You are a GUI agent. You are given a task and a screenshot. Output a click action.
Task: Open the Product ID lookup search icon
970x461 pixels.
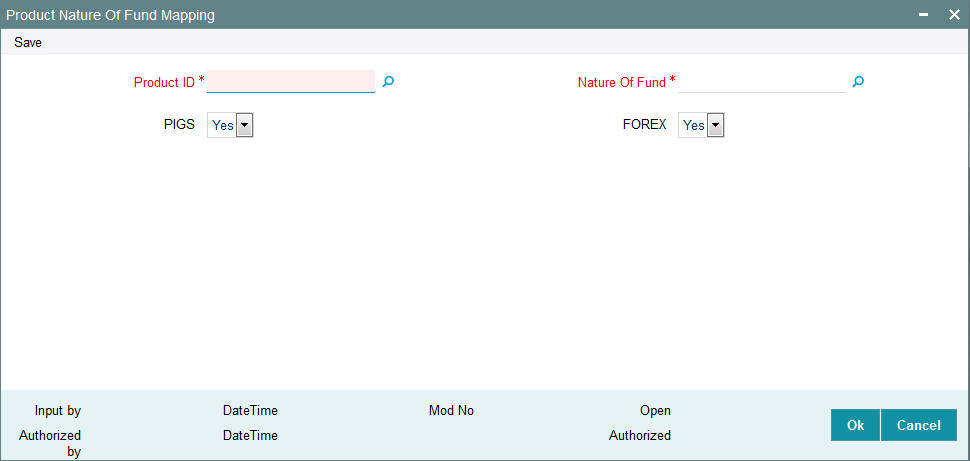388,81
